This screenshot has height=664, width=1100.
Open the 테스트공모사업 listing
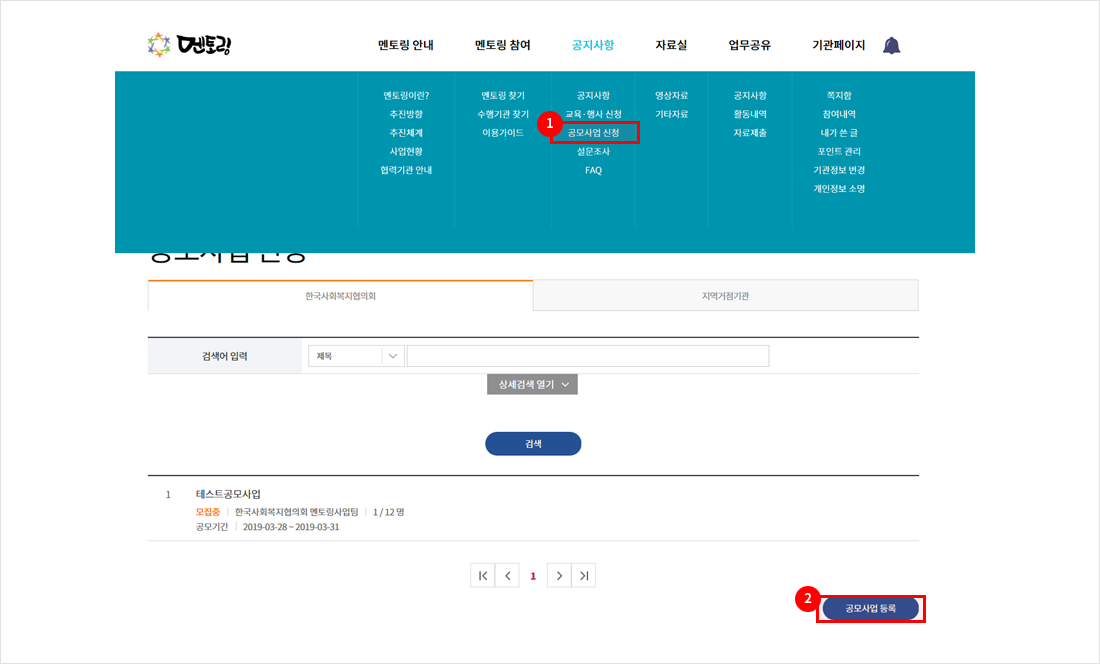point(228,494)
